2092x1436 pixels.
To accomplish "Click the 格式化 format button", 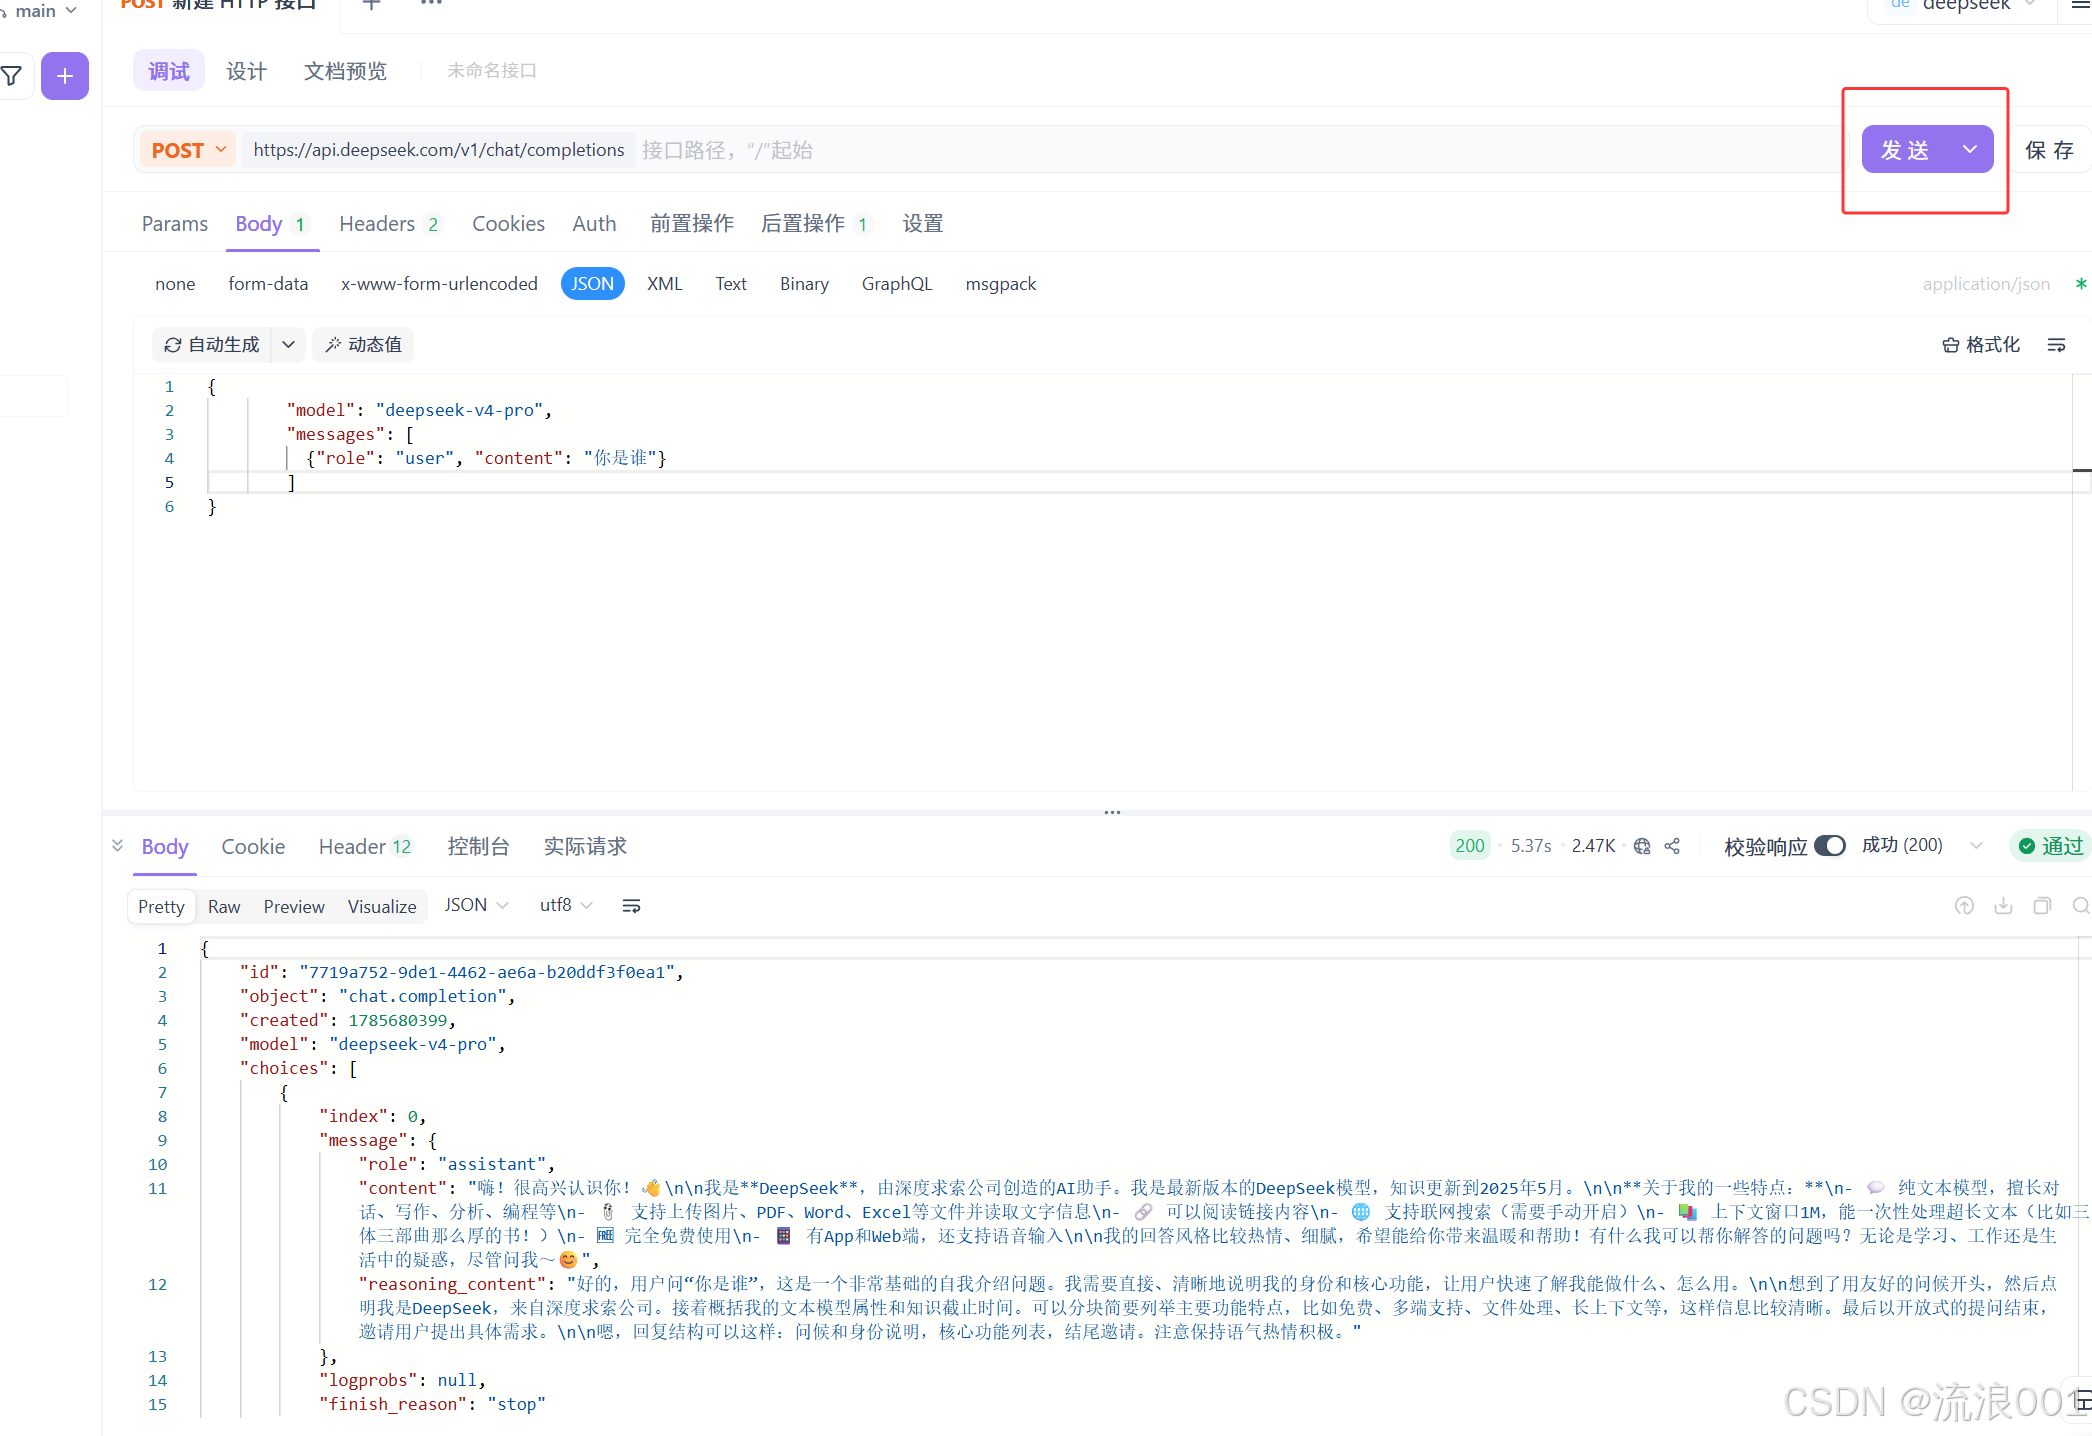I will pos(1980,345).
